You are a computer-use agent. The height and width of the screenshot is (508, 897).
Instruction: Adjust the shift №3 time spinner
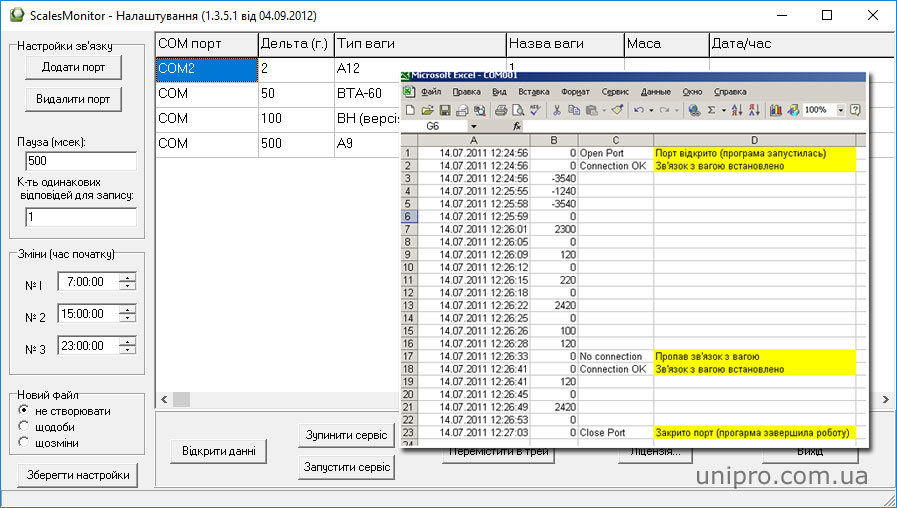tap(128, 346)
